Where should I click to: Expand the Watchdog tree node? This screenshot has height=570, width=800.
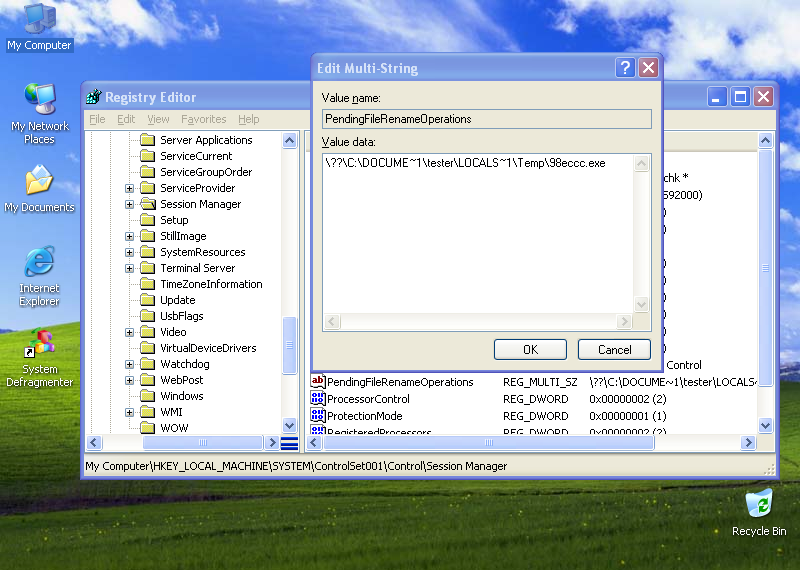pyautogui.click(x=130, y=364)
